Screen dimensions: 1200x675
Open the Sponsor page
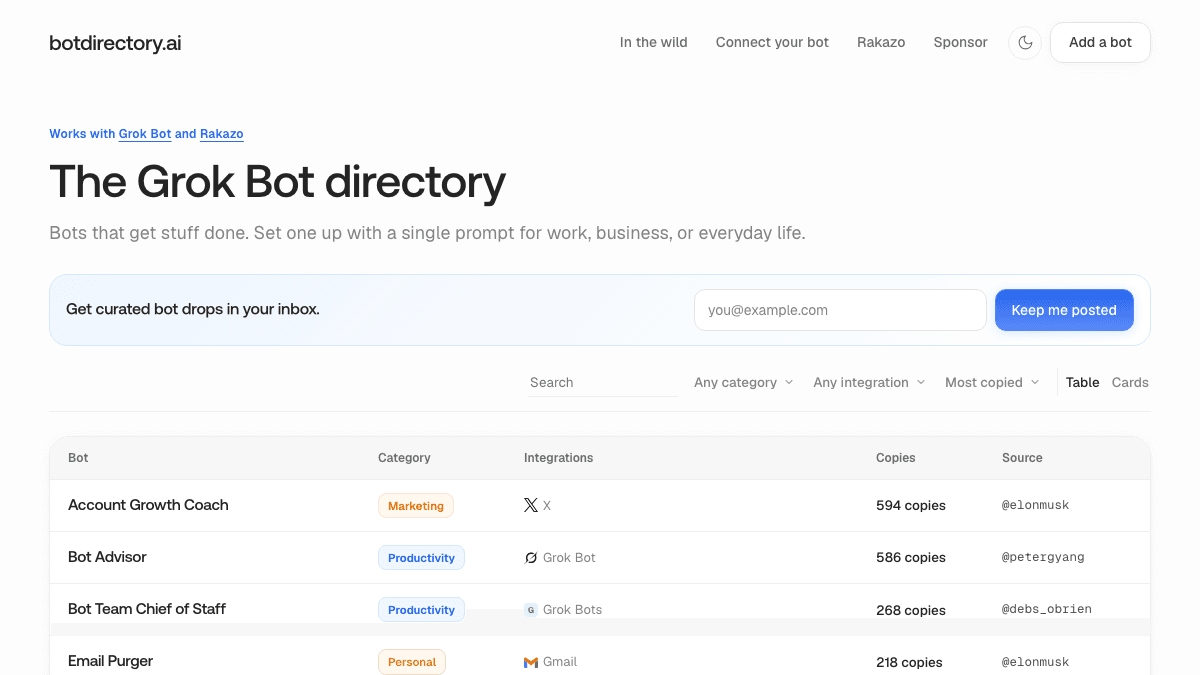click(960, 43)
